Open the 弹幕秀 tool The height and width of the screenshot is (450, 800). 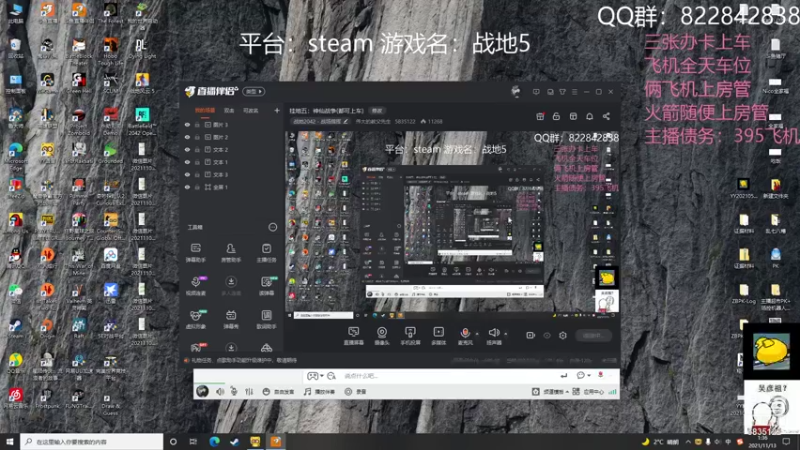tap(231, 319)
